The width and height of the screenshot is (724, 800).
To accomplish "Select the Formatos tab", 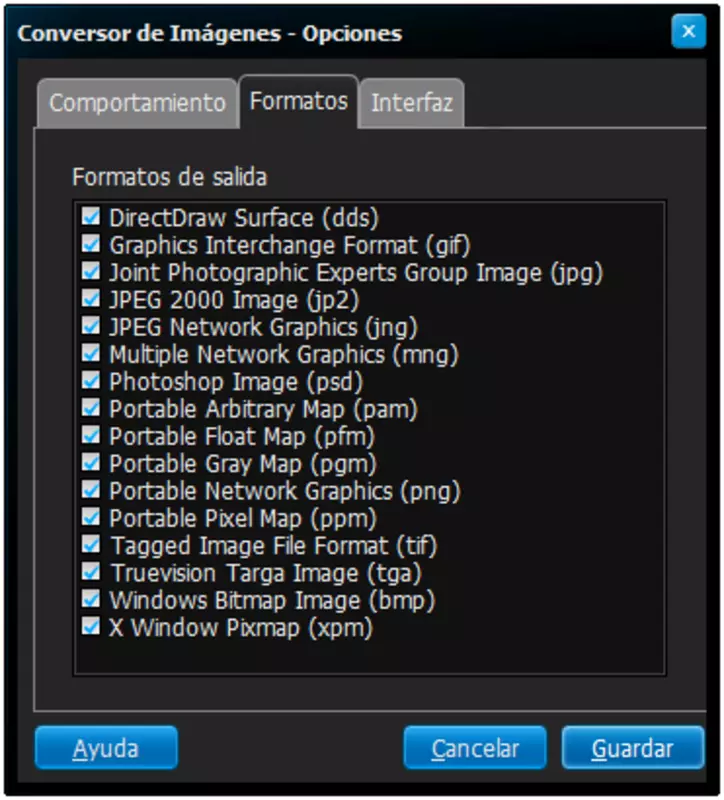I will click(x=299, y=101).
